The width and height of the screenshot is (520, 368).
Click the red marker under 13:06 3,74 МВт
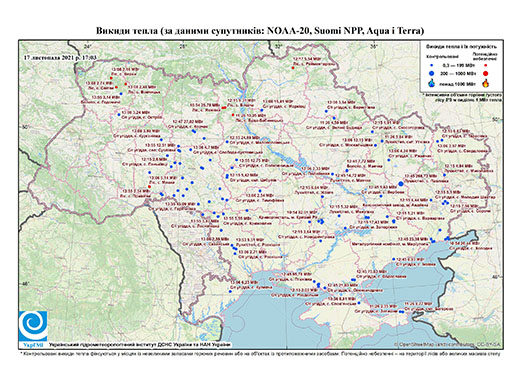pos(149,187)
